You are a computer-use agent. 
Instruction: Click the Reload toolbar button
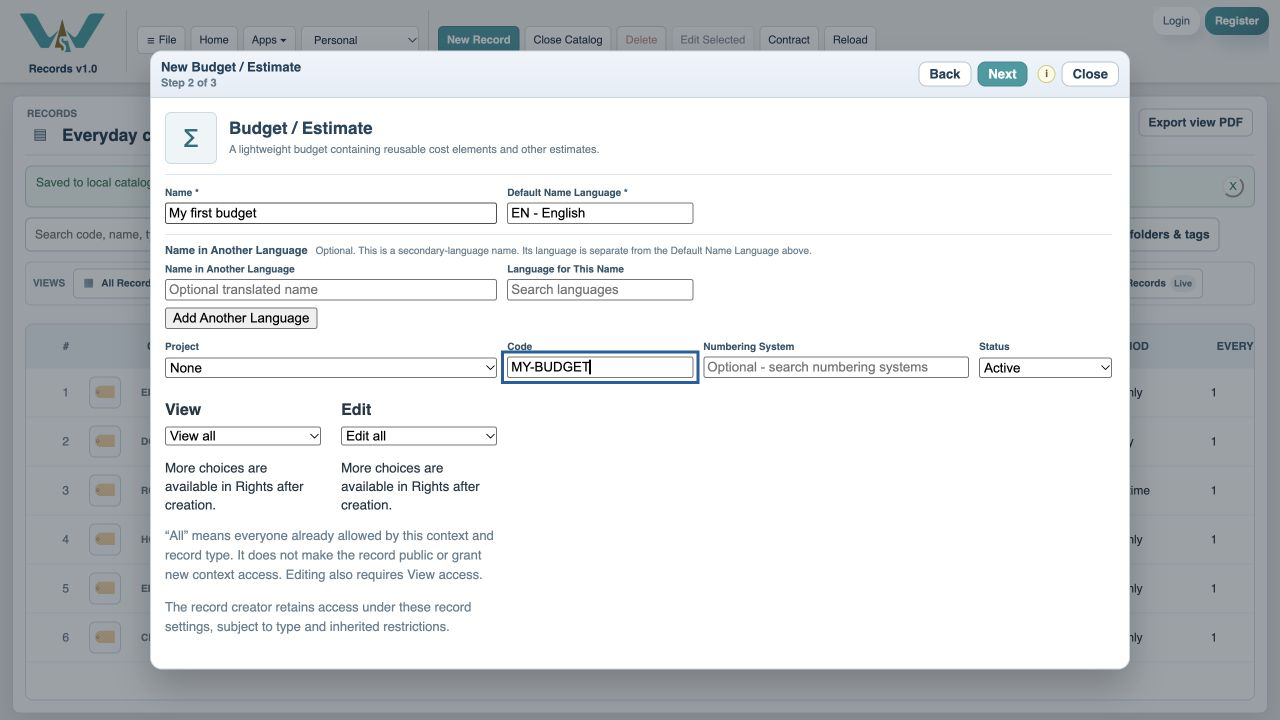[x=850, y=40]
